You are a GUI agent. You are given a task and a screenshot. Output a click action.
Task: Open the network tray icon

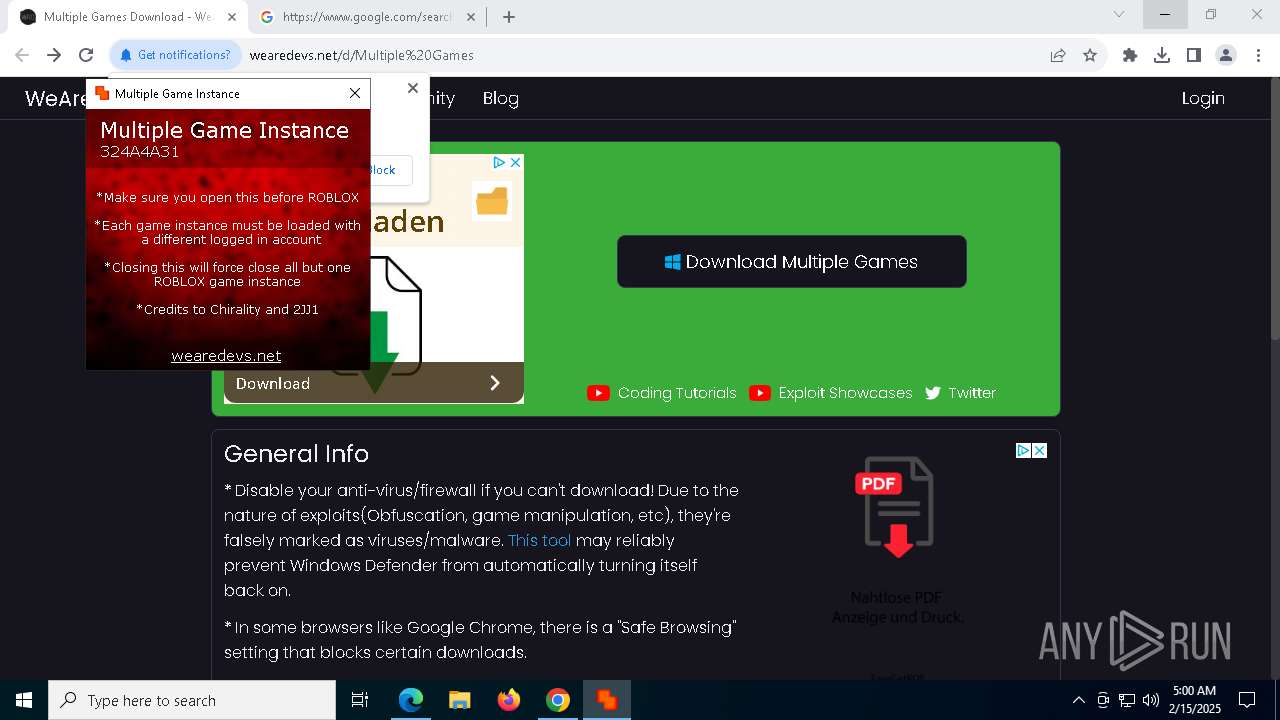[1127, 700]
